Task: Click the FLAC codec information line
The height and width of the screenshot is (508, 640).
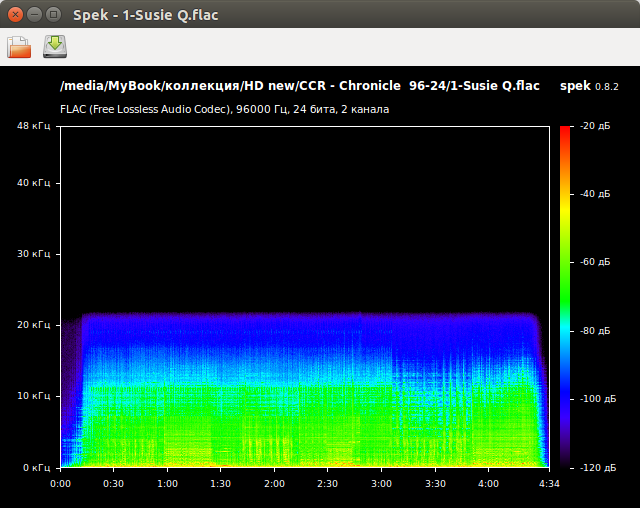Action: [224, 109]
